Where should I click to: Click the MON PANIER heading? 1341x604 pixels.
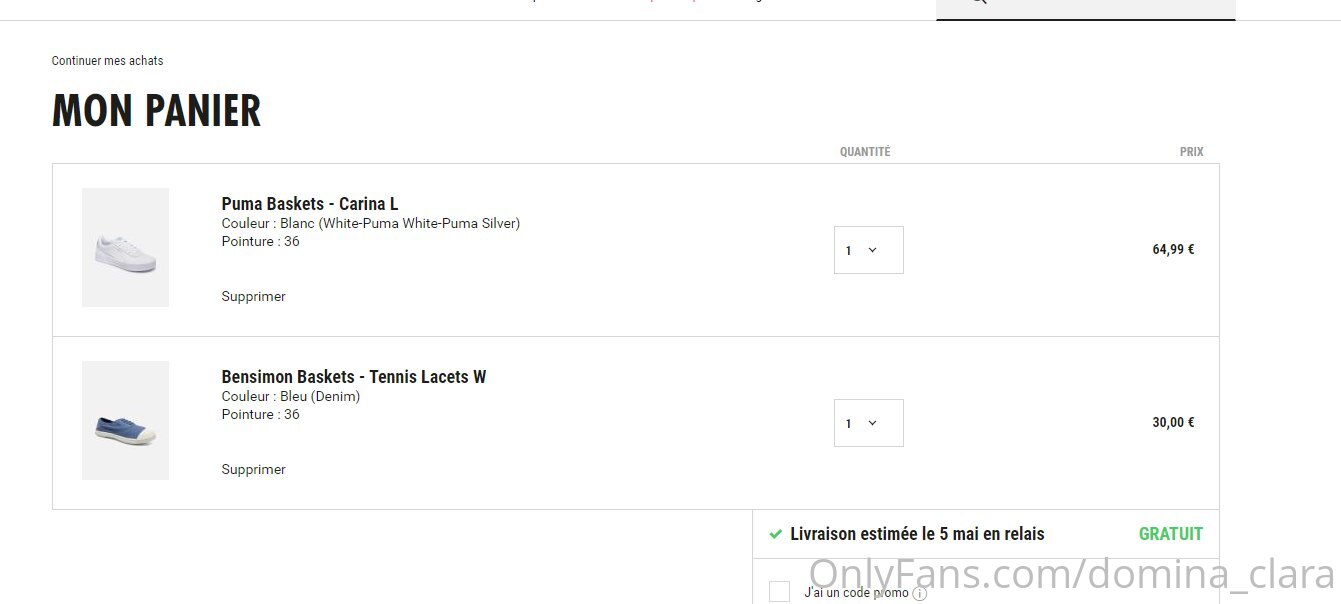[x=157, y=111]
